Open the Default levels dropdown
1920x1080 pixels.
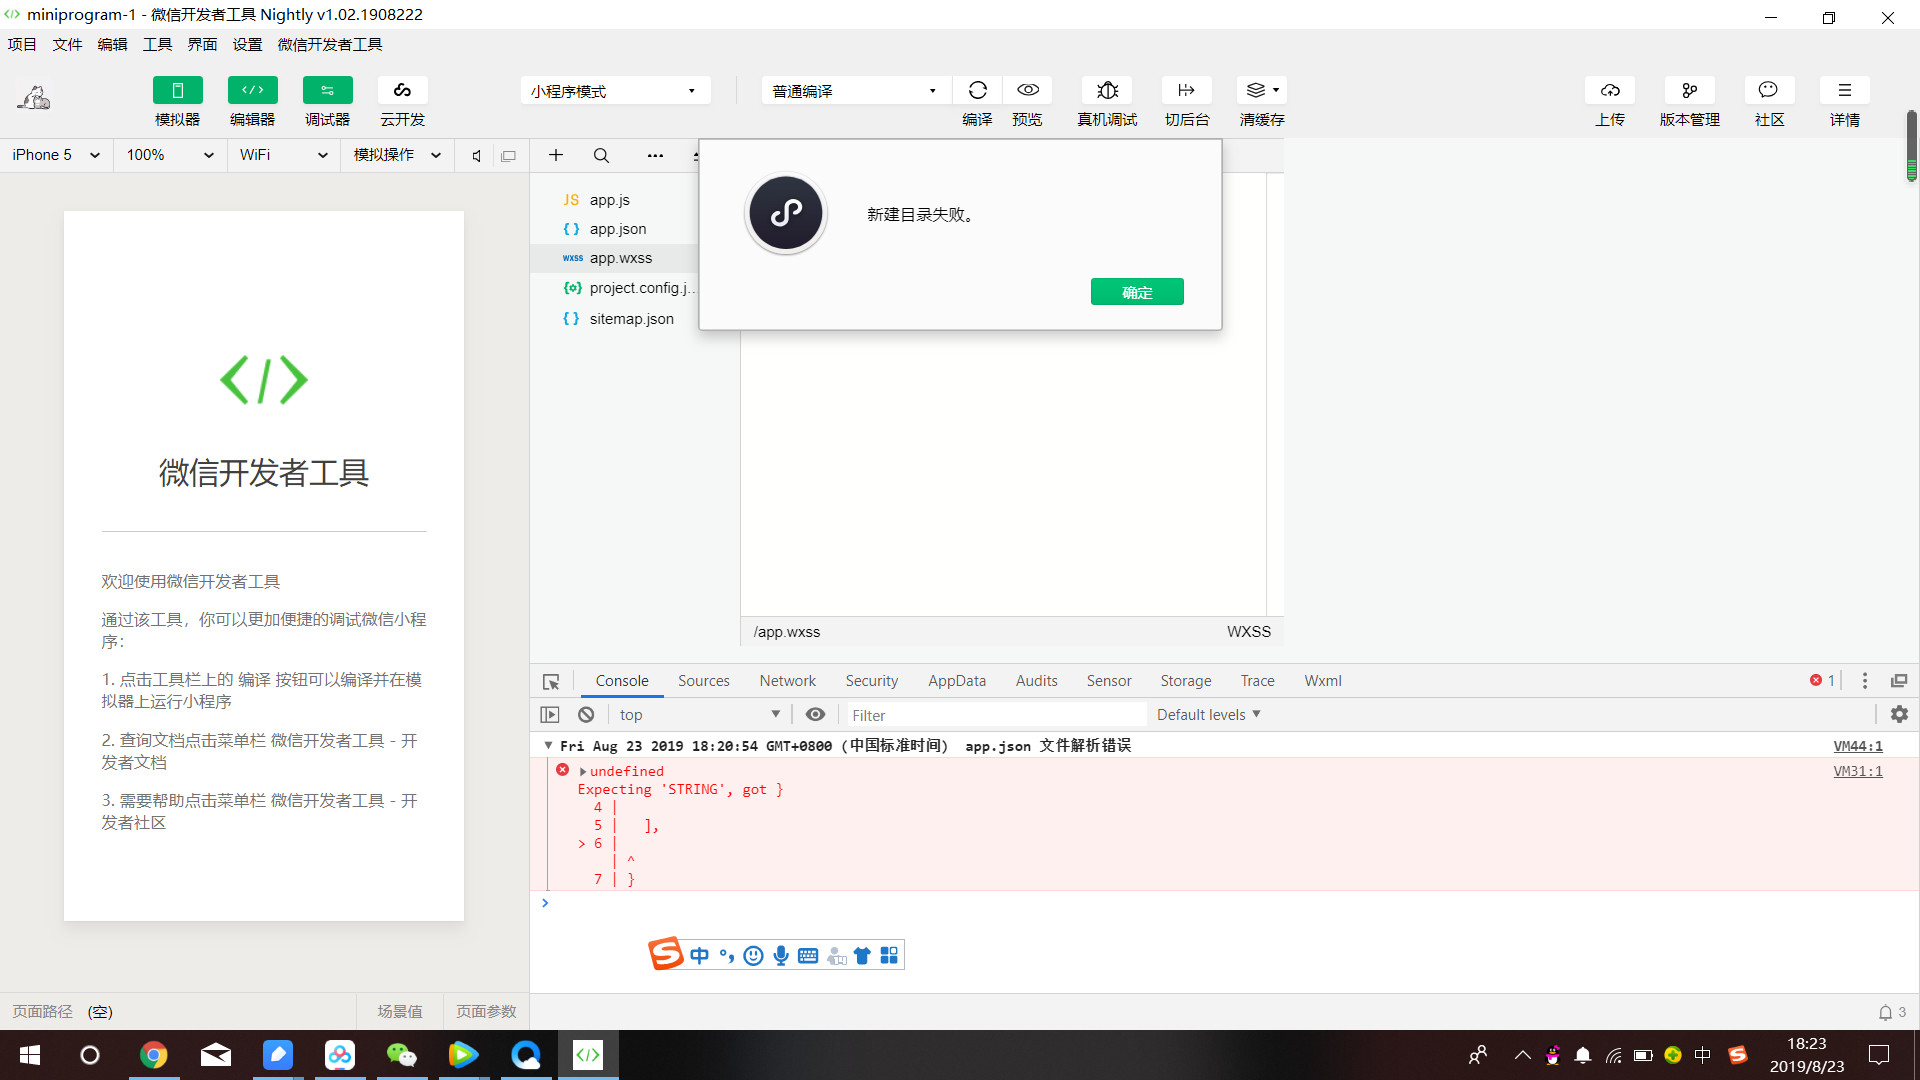1209,714
